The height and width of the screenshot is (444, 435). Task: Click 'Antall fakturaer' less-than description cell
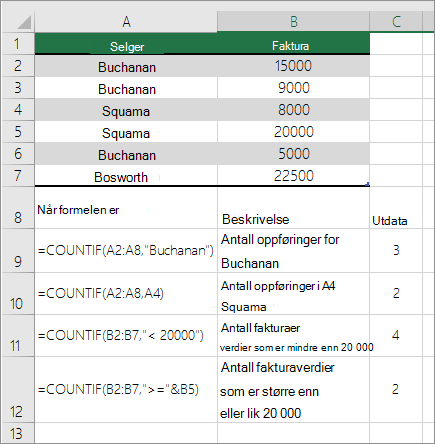point(293,336)
